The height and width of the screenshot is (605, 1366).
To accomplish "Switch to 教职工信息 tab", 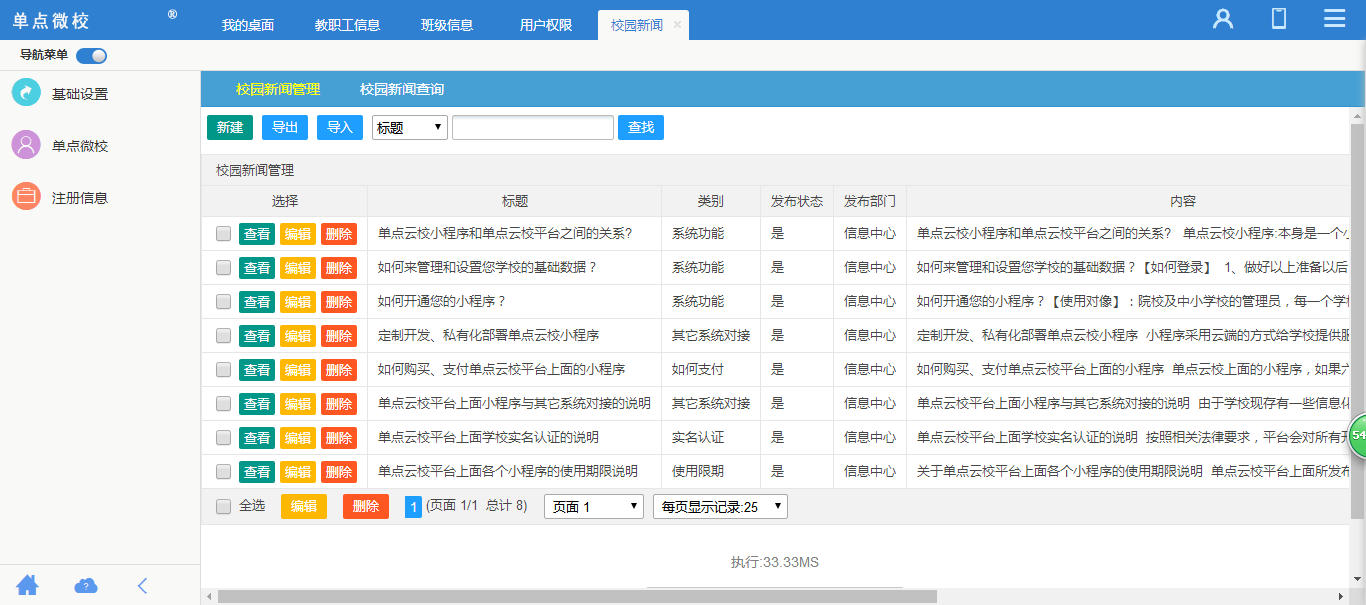I will 347,25.
